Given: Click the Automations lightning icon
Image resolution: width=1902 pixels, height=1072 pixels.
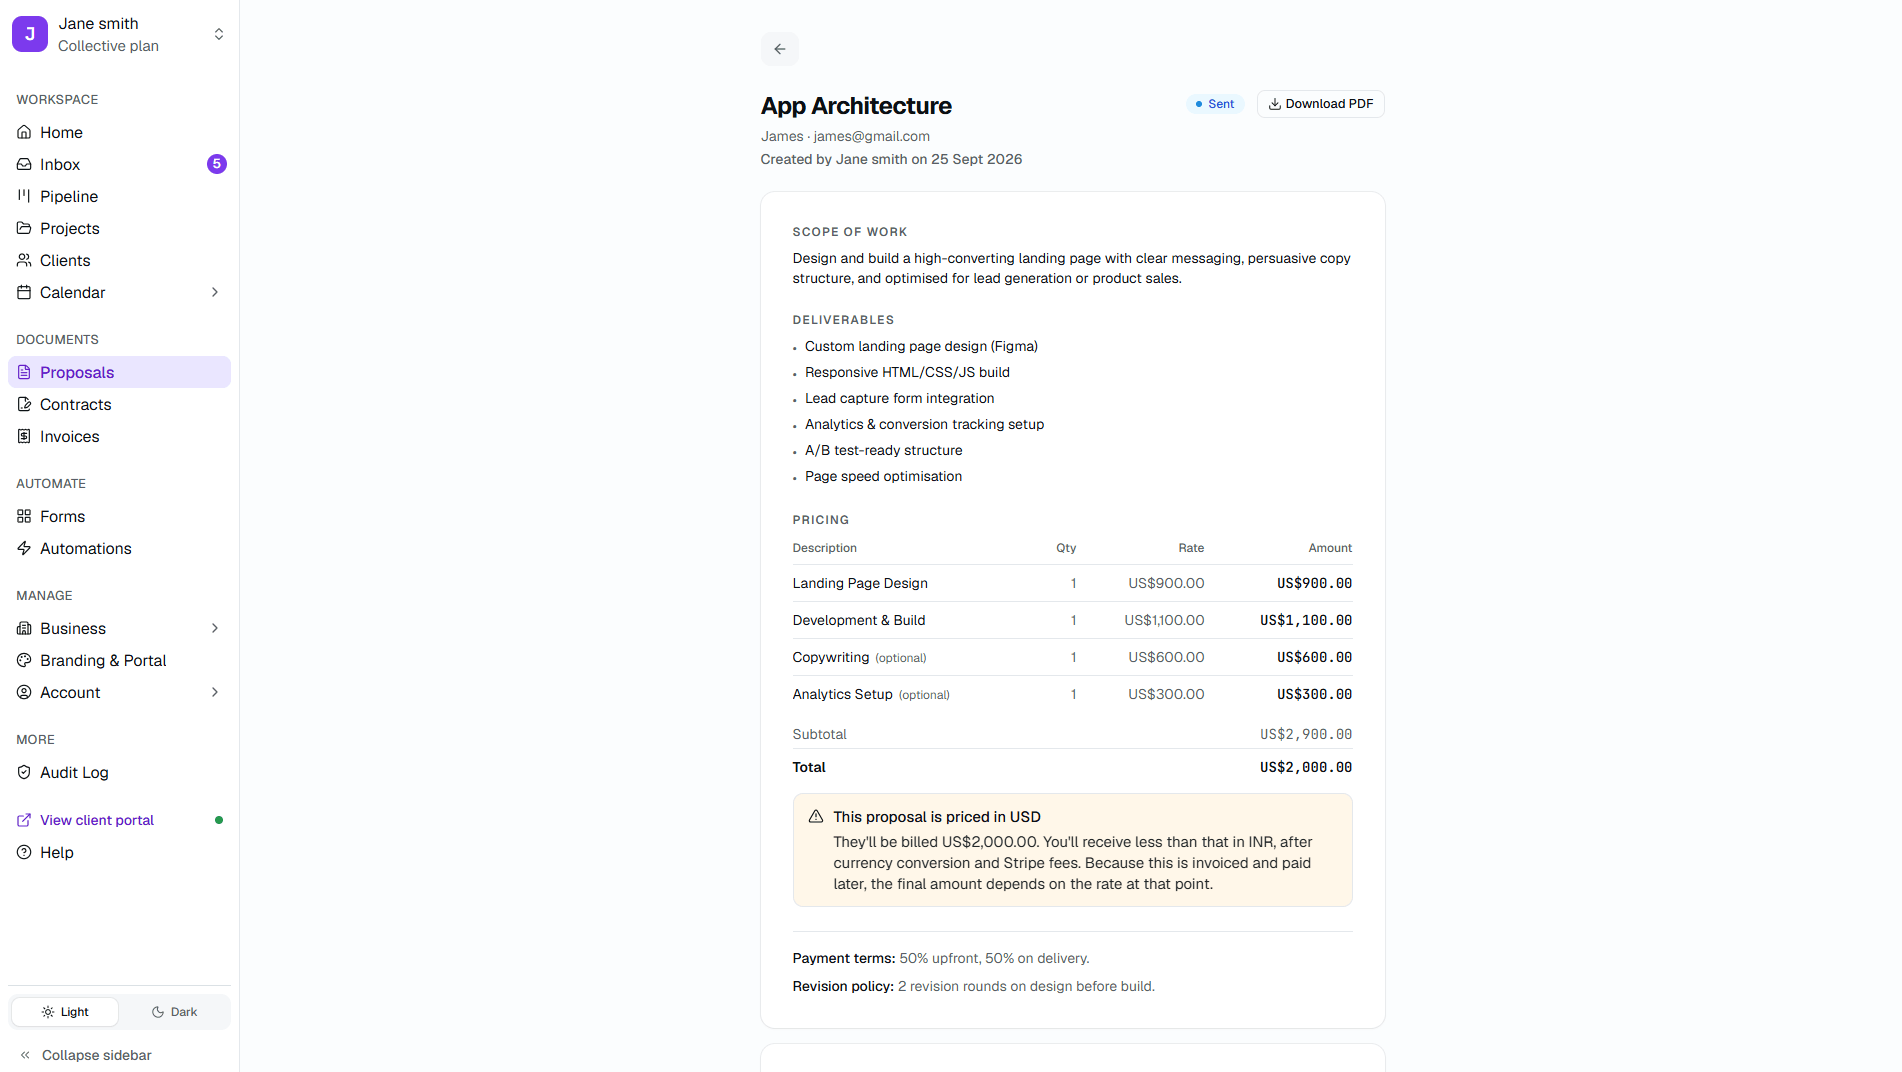Looking at the screenshot, I should [x=24, y=548].
